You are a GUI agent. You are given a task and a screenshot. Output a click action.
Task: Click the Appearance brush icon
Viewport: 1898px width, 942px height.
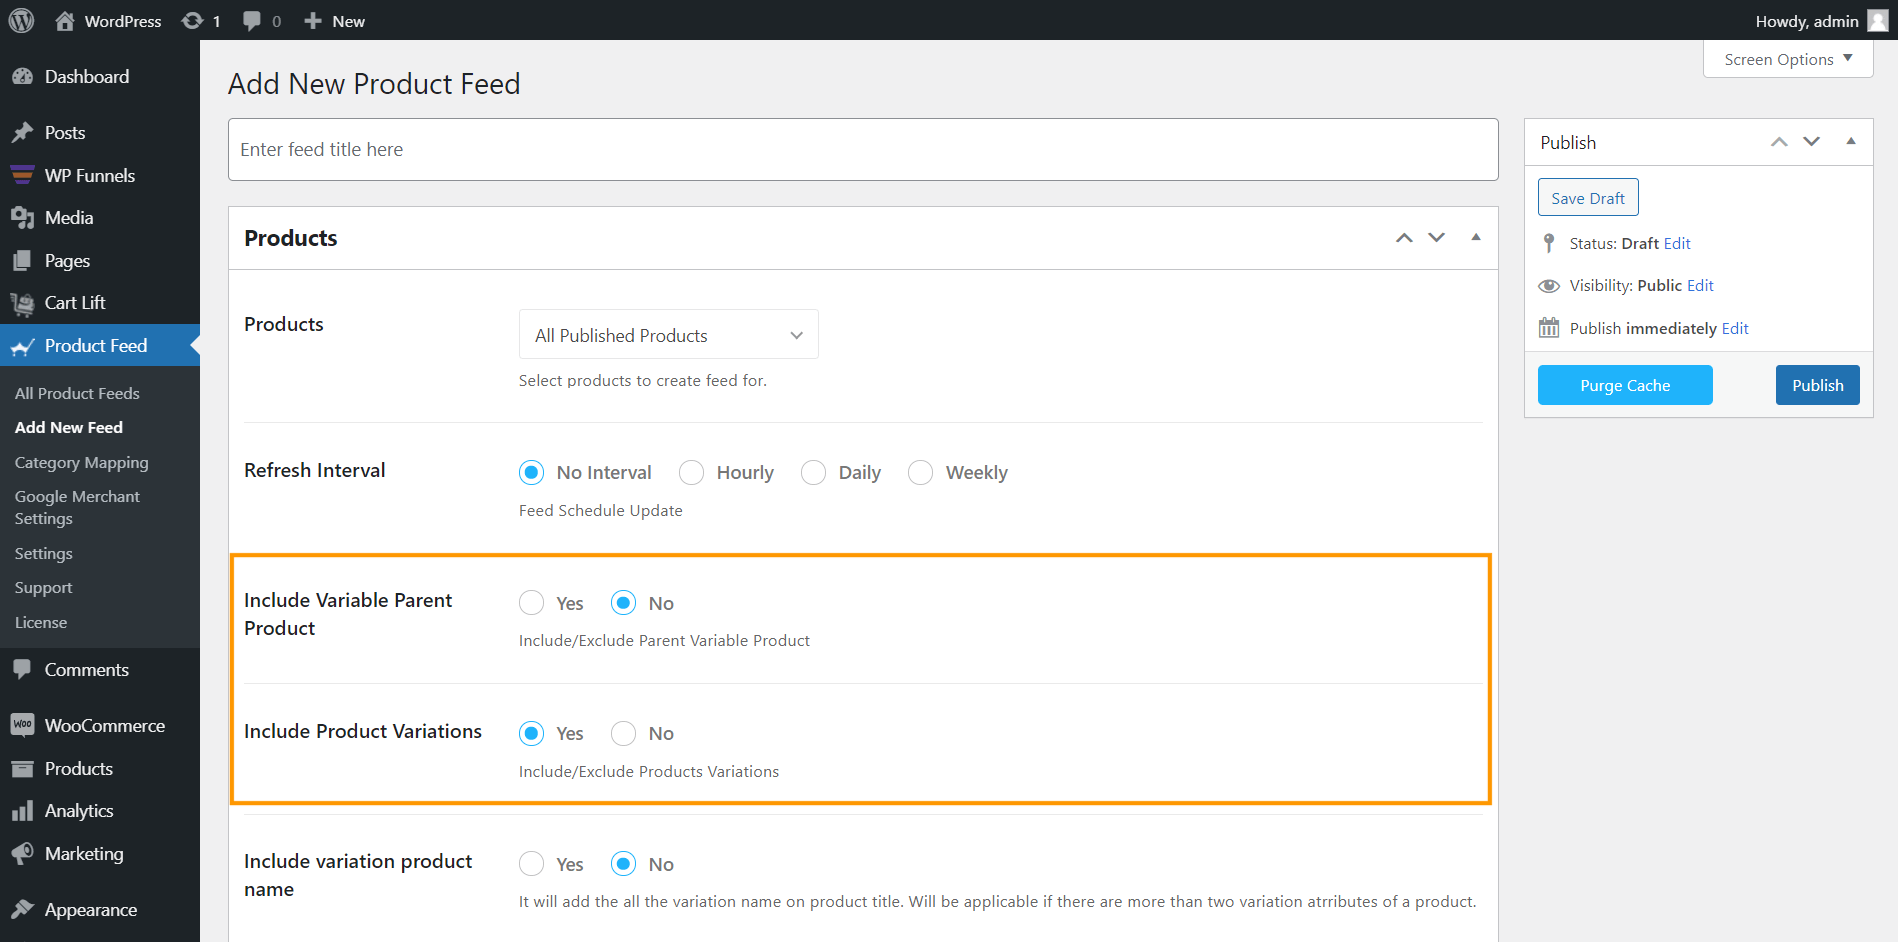(23, 910)
